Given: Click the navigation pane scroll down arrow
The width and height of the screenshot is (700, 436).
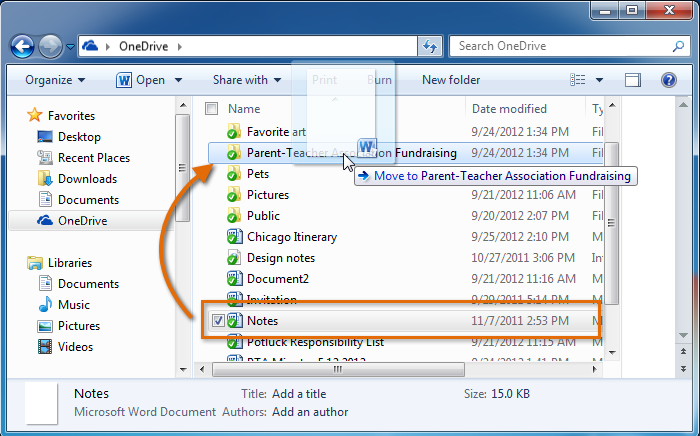Looking at the screenshot, I should (183, 370).
